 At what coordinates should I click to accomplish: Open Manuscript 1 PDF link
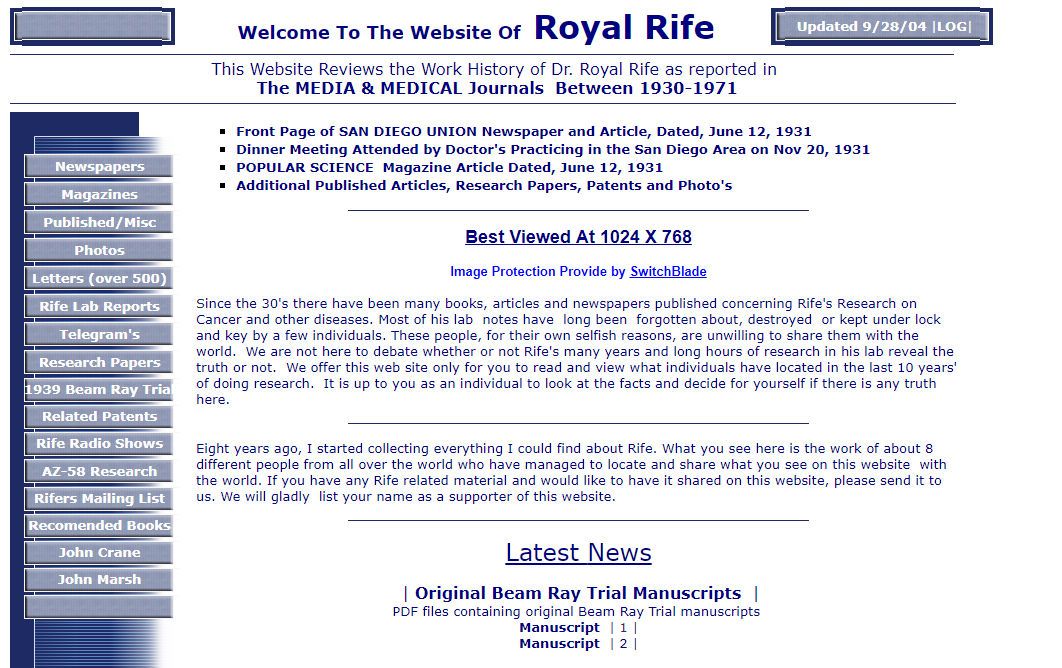click(x=623, y=628)
